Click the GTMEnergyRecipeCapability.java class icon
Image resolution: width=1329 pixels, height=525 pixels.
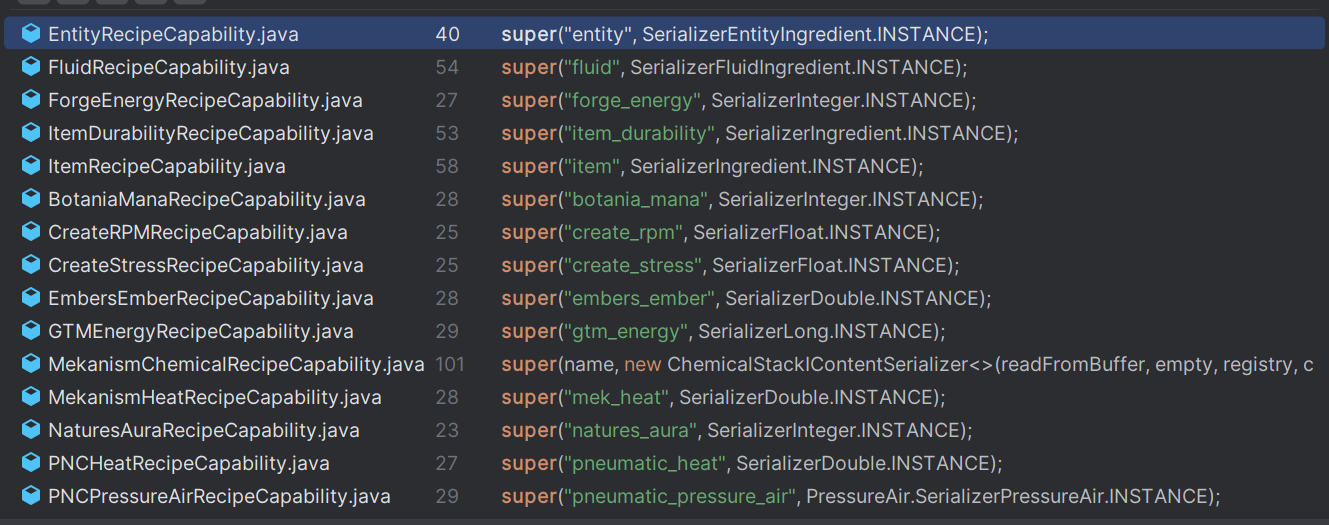tap(31, 331)
